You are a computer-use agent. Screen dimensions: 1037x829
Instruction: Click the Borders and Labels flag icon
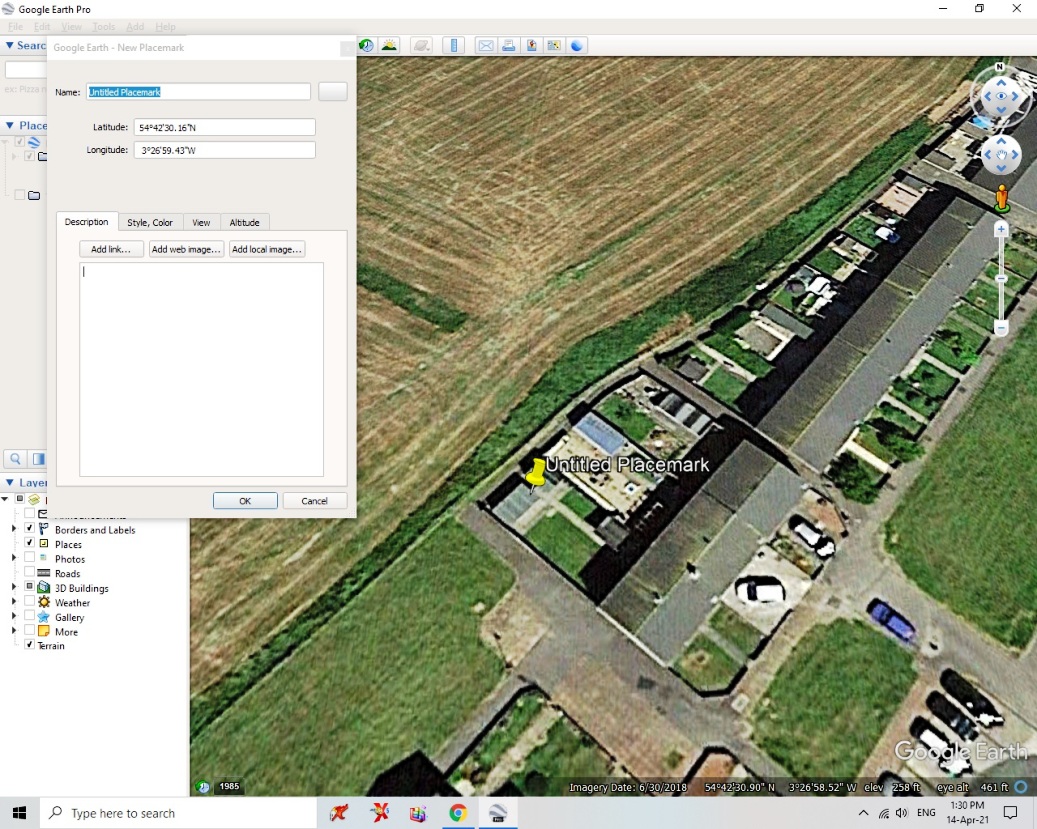(x=44, y=529)
